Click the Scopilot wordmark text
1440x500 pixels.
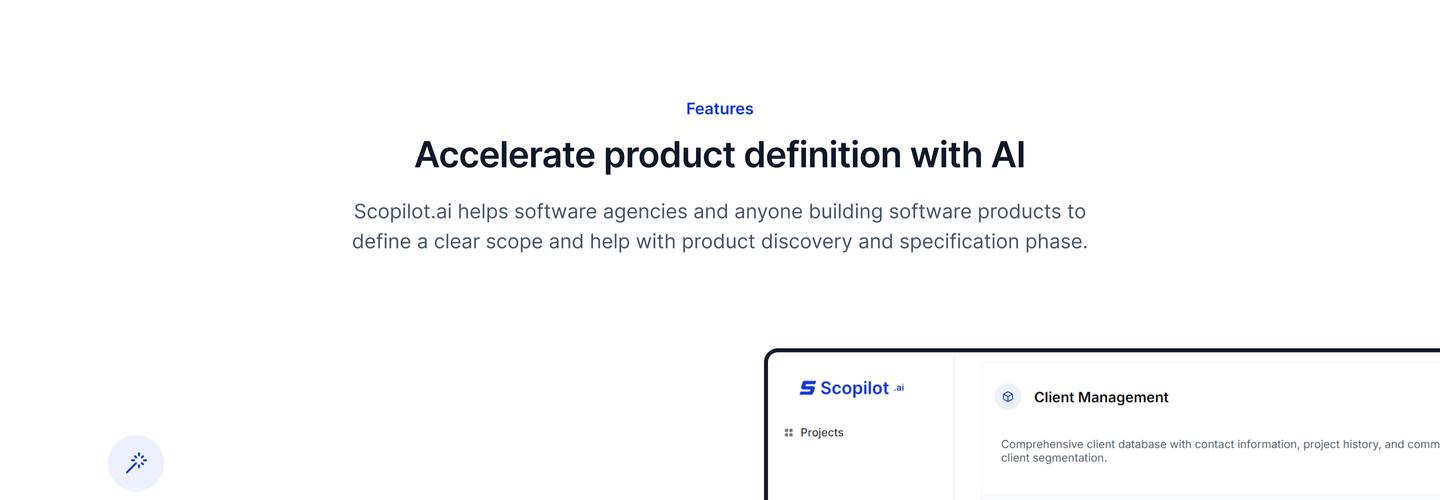pos(854,388)
